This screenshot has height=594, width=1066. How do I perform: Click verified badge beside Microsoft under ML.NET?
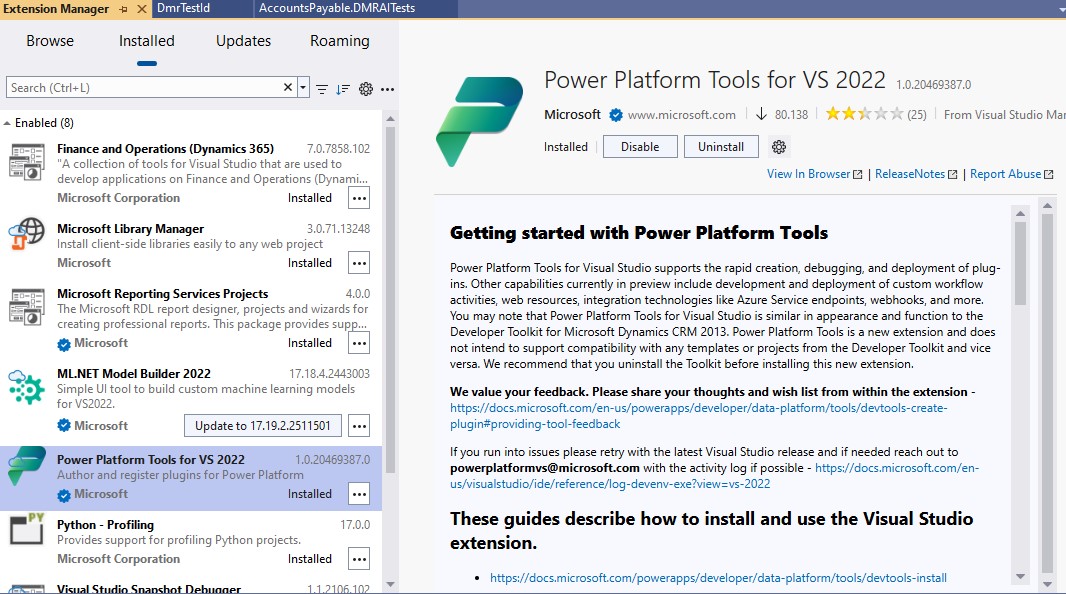[x=64, y=426]
